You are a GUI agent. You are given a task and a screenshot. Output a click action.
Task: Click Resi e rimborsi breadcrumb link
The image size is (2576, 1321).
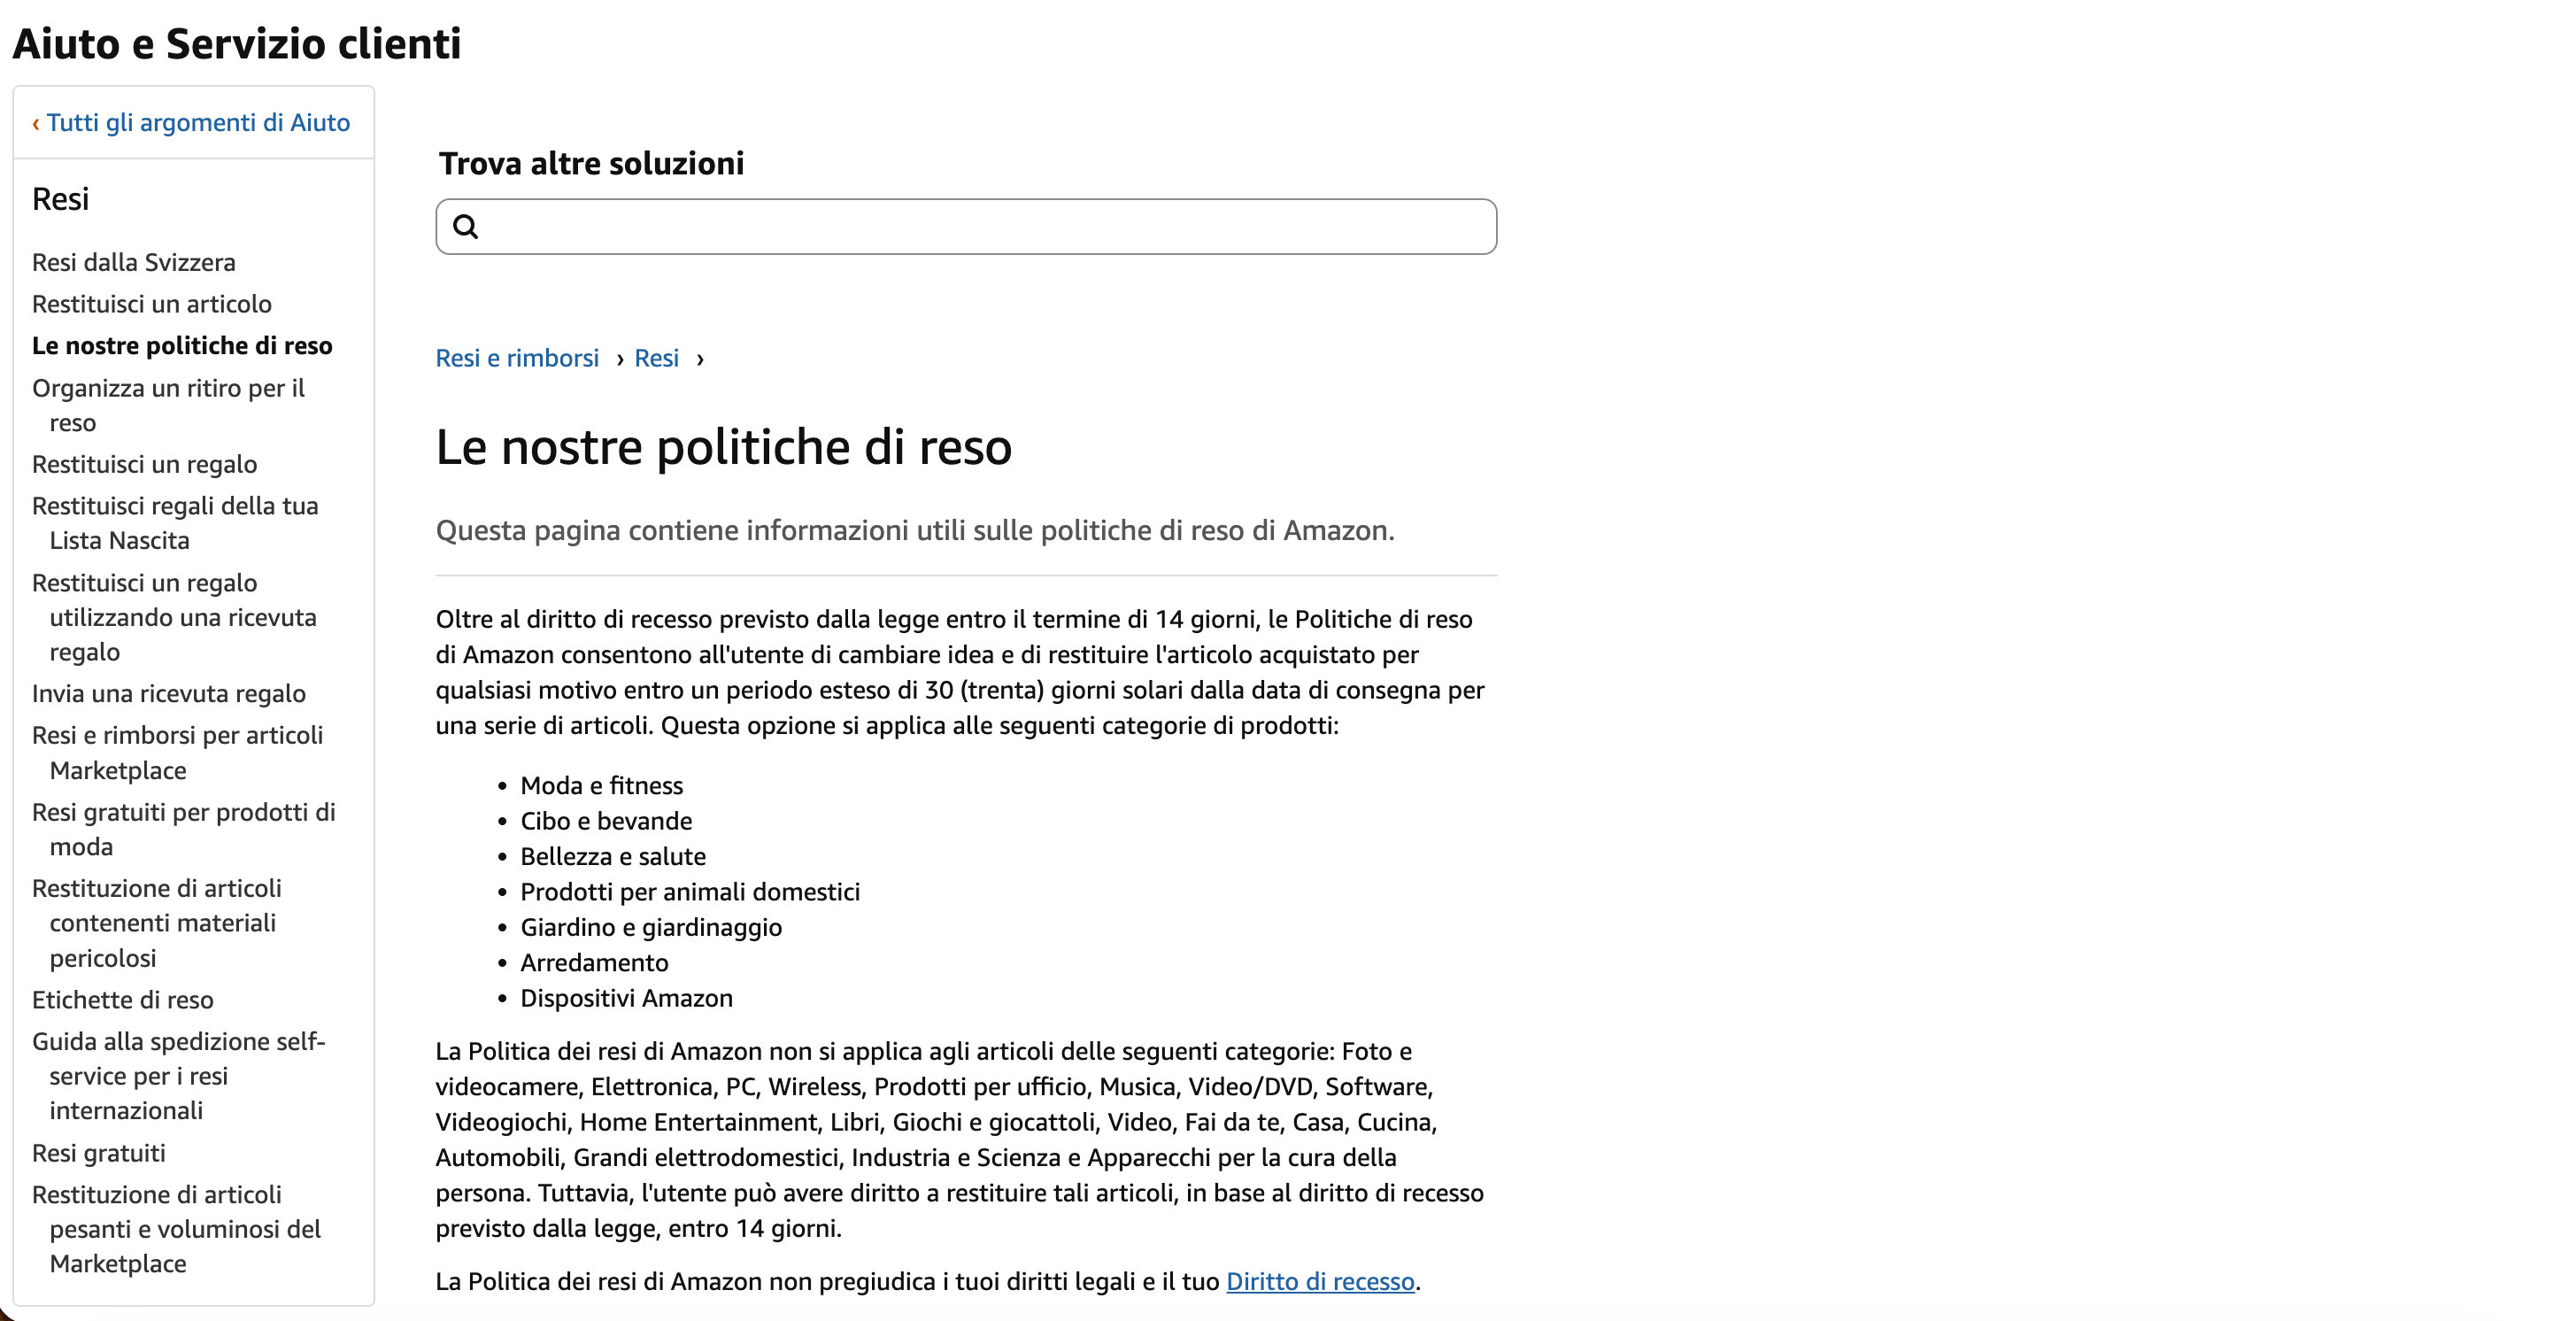coord(517,358)
